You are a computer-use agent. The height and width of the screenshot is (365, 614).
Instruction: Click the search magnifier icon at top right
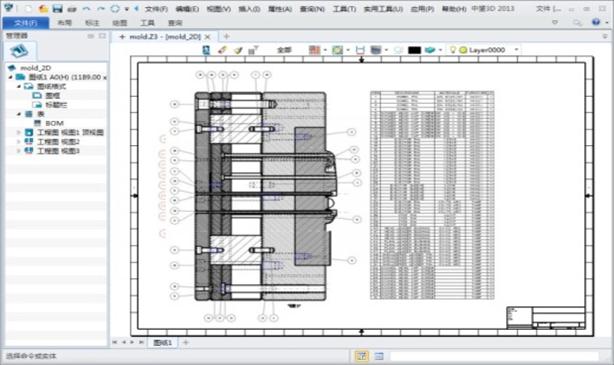[577, 23]
